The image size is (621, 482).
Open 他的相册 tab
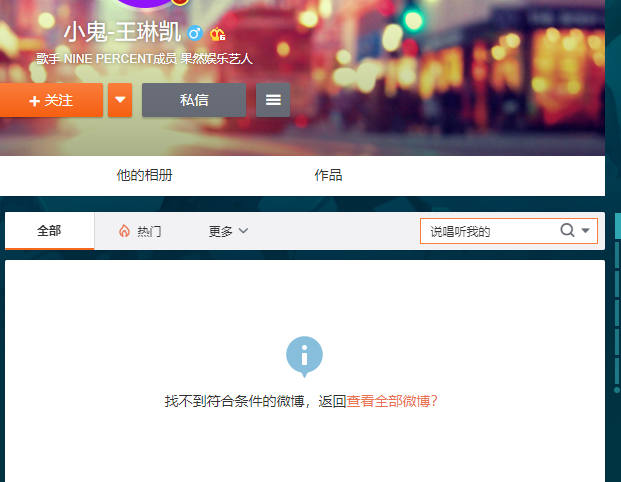pyautogui.click(x=145, y=175)
